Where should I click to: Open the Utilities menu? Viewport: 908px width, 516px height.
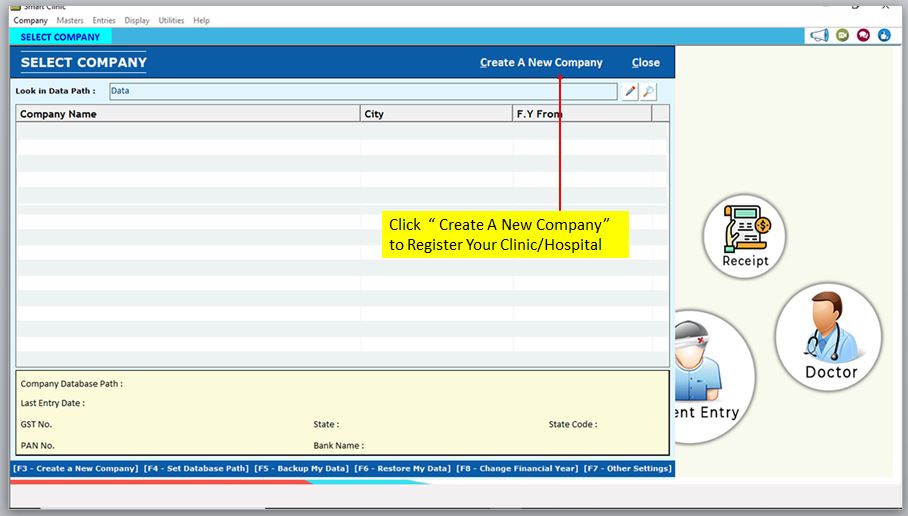[171, 20]
